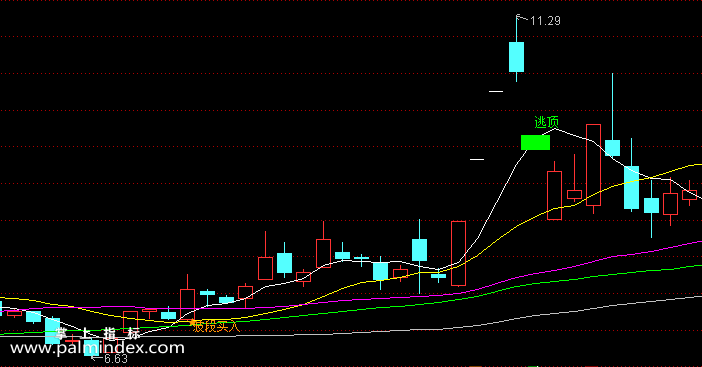
Task: Click the orange star buy marker
Action: coord(193,322)
